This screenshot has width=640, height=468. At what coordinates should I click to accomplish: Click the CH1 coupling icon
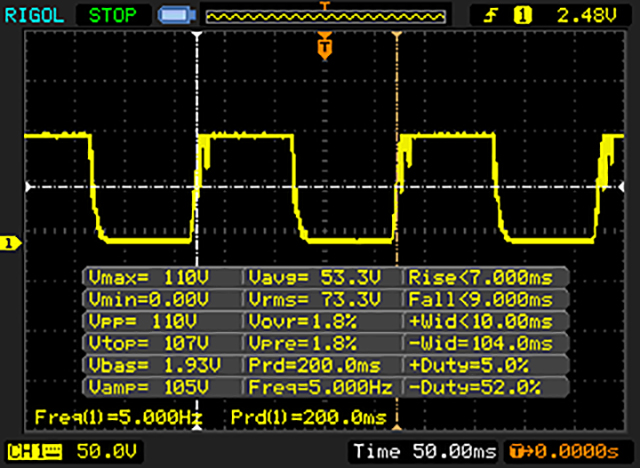35,452
